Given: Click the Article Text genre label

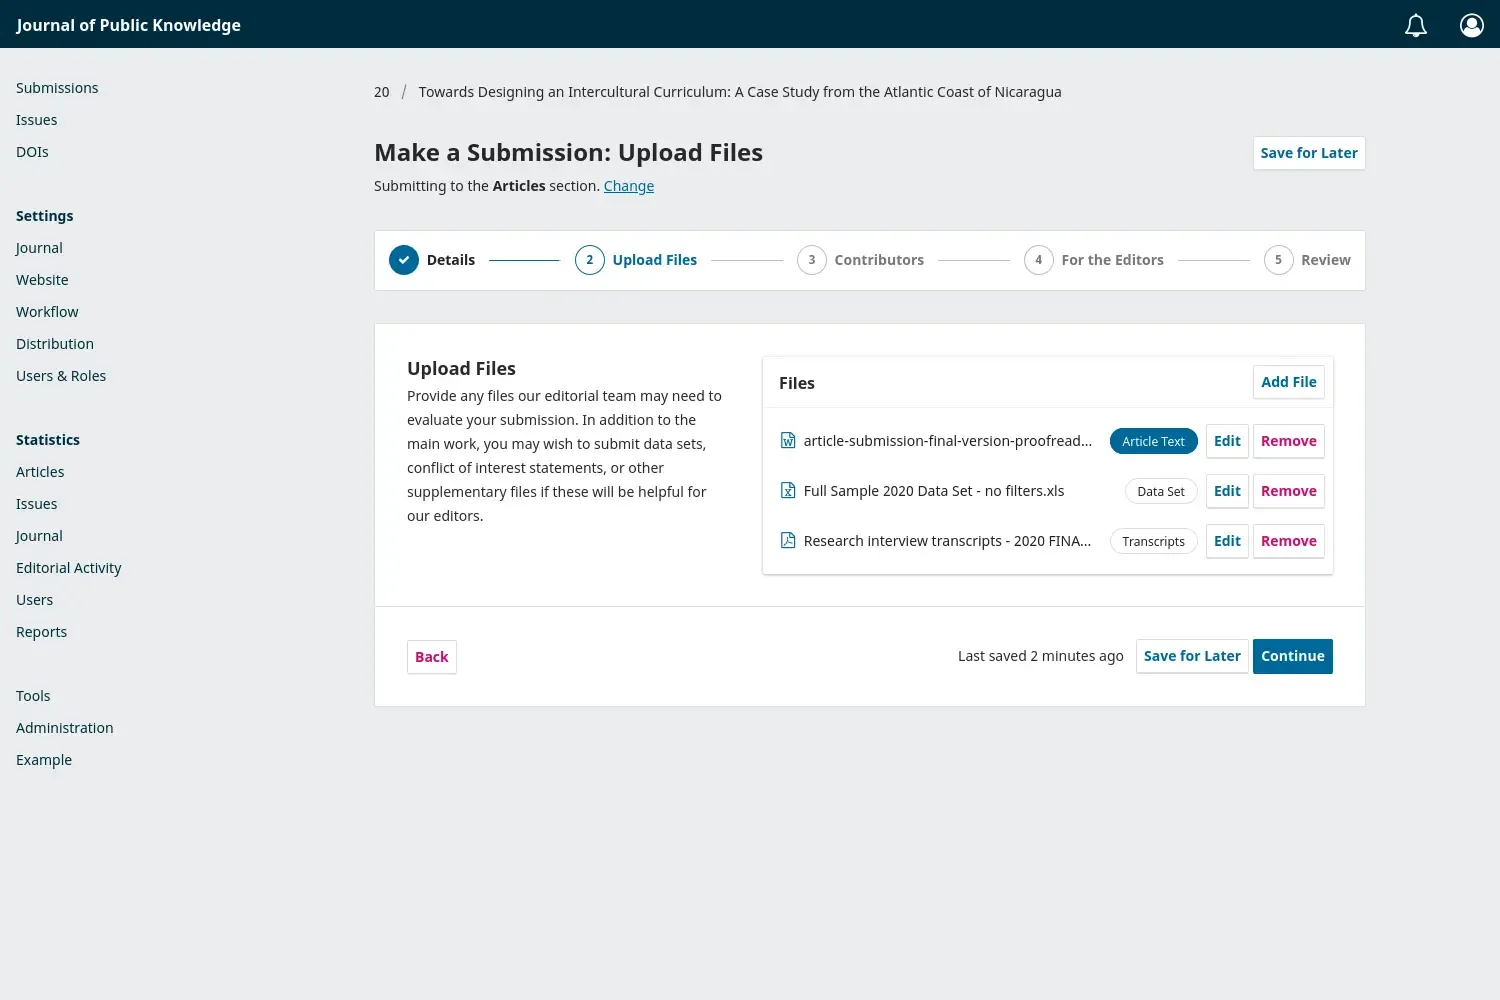Looking at the screenshot, I should (1153, 441).
